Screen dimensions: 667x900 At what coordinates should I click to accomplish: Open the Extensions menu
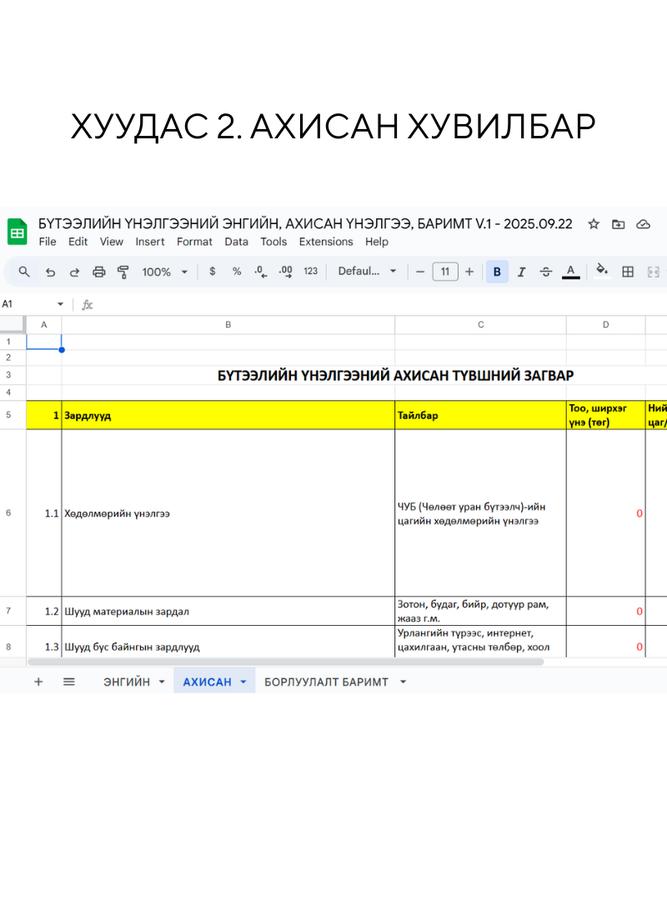(x=325, y=242)
